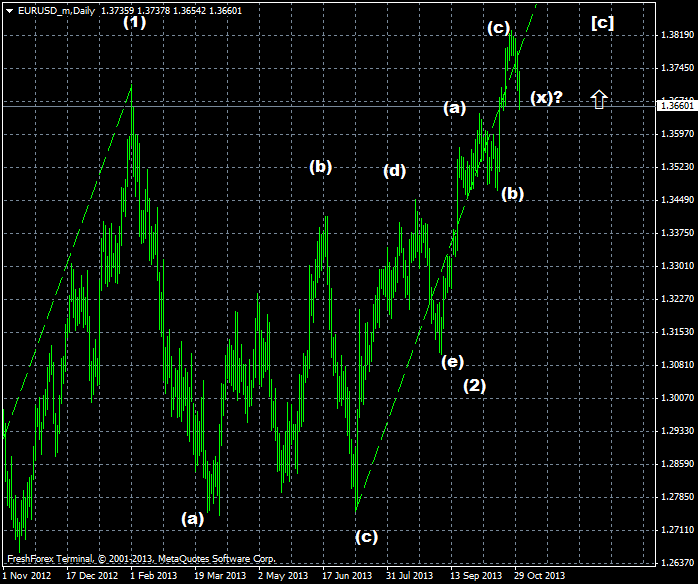Click the EURUSD_m,Daily chart title text
698x584 pixels.
[x=56, y=10]
